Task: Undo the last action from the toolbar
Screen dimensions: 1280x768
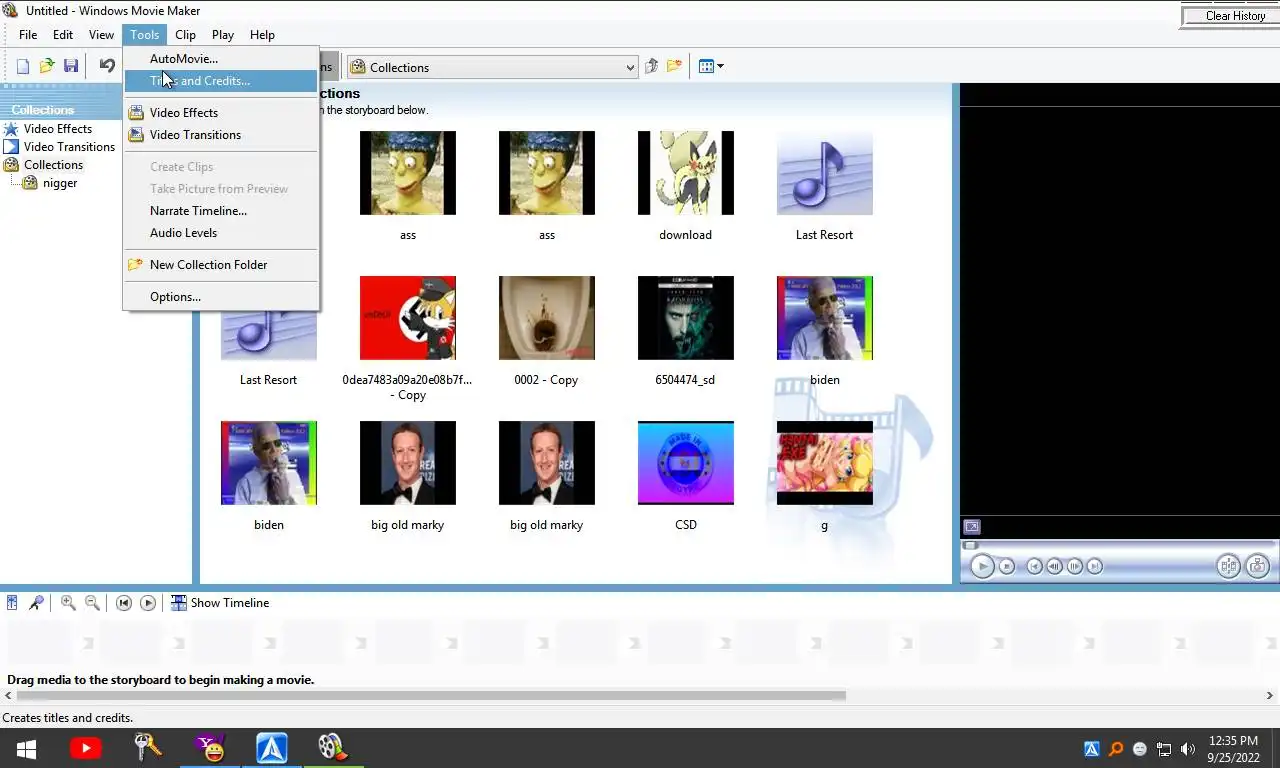Action: pyautogui.click(x=107, y=66)
